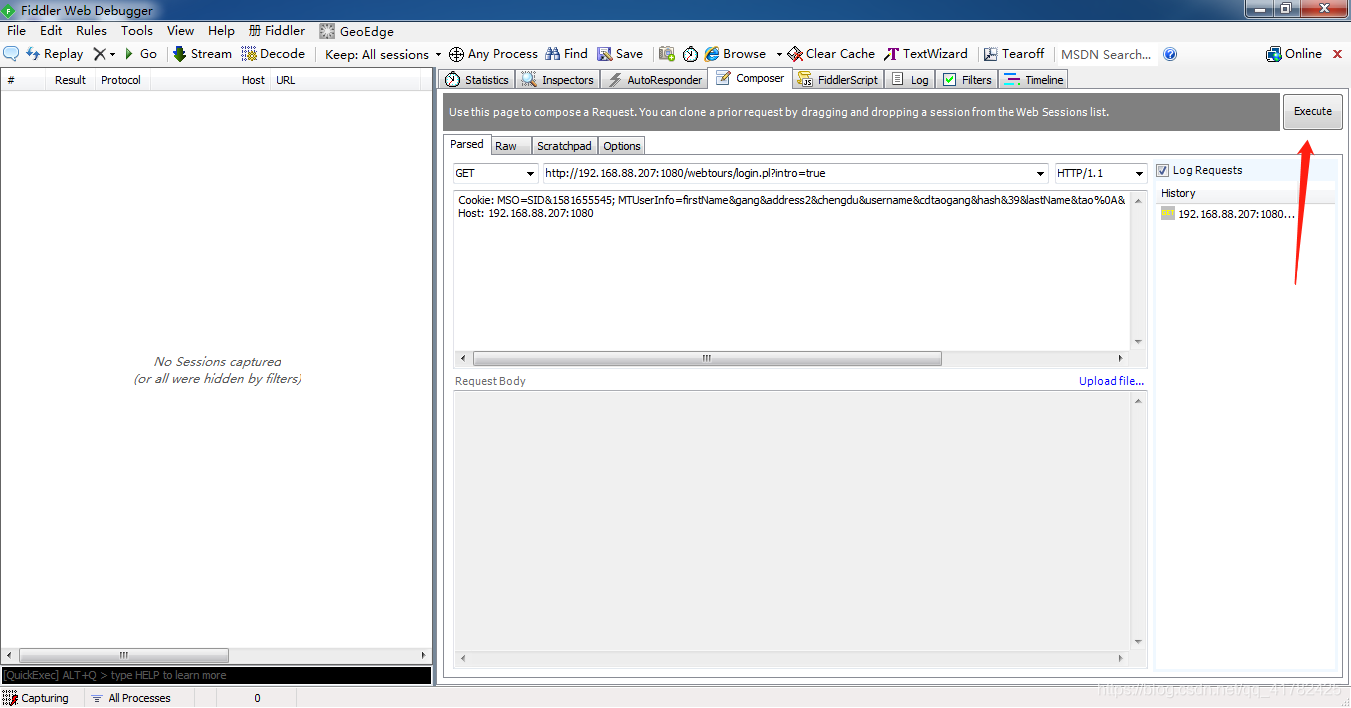Select the Composer tab
Screen dimensions: 1351x708
pos(750,78)
